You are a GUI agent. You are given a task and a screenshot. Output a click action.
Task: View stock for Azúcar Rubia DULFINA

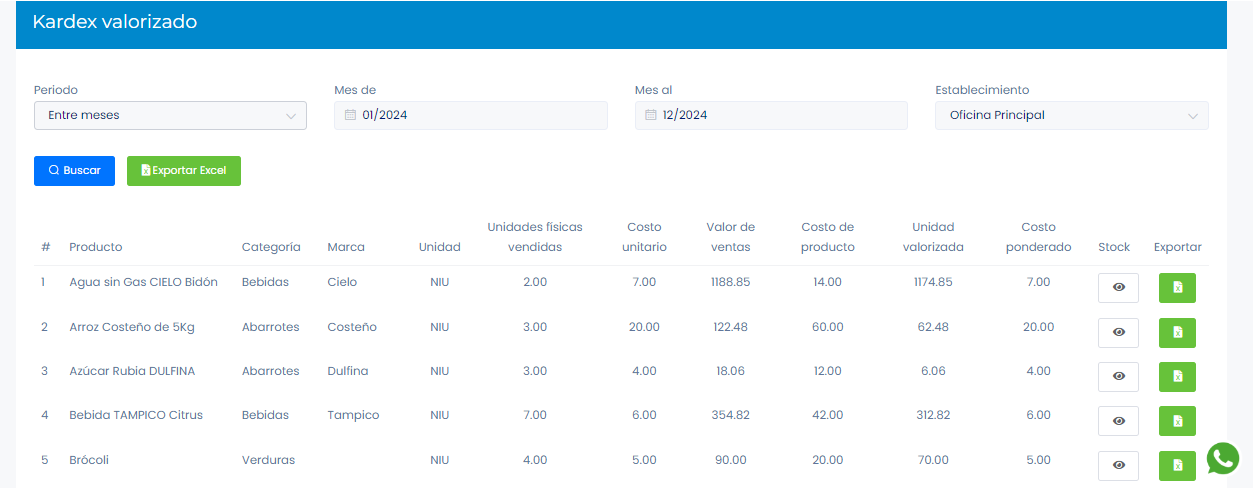[1118, 376]
